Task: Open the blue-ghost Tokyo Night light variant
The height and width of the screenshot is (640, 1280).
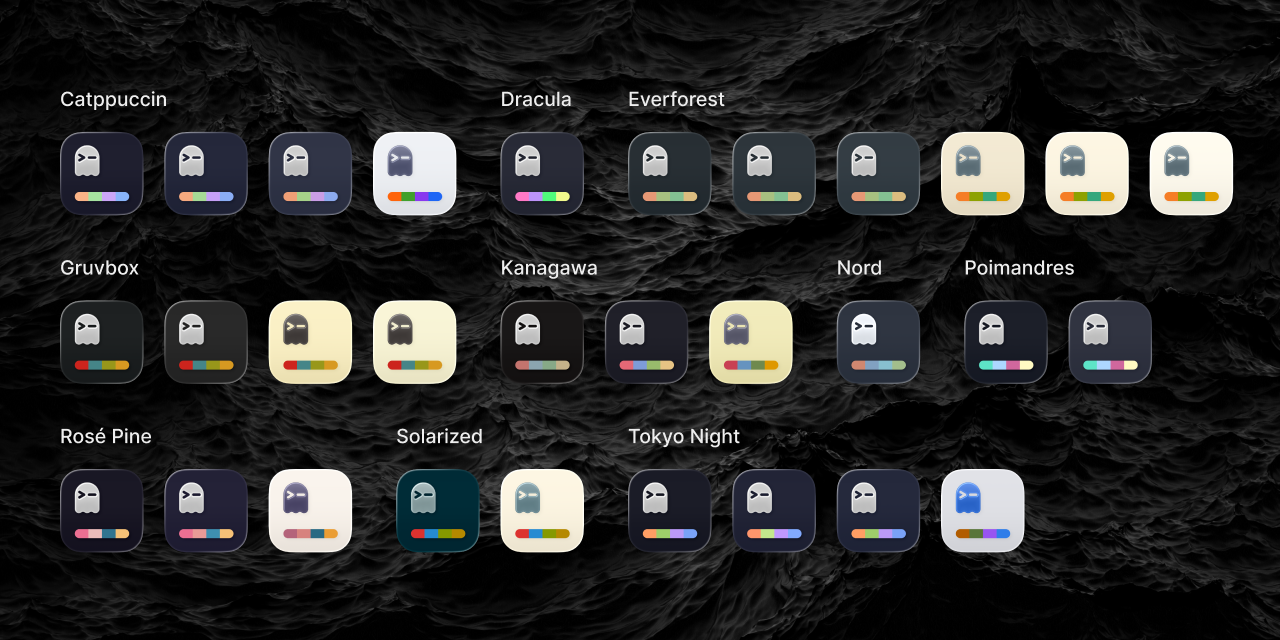Action: point(982,511)
